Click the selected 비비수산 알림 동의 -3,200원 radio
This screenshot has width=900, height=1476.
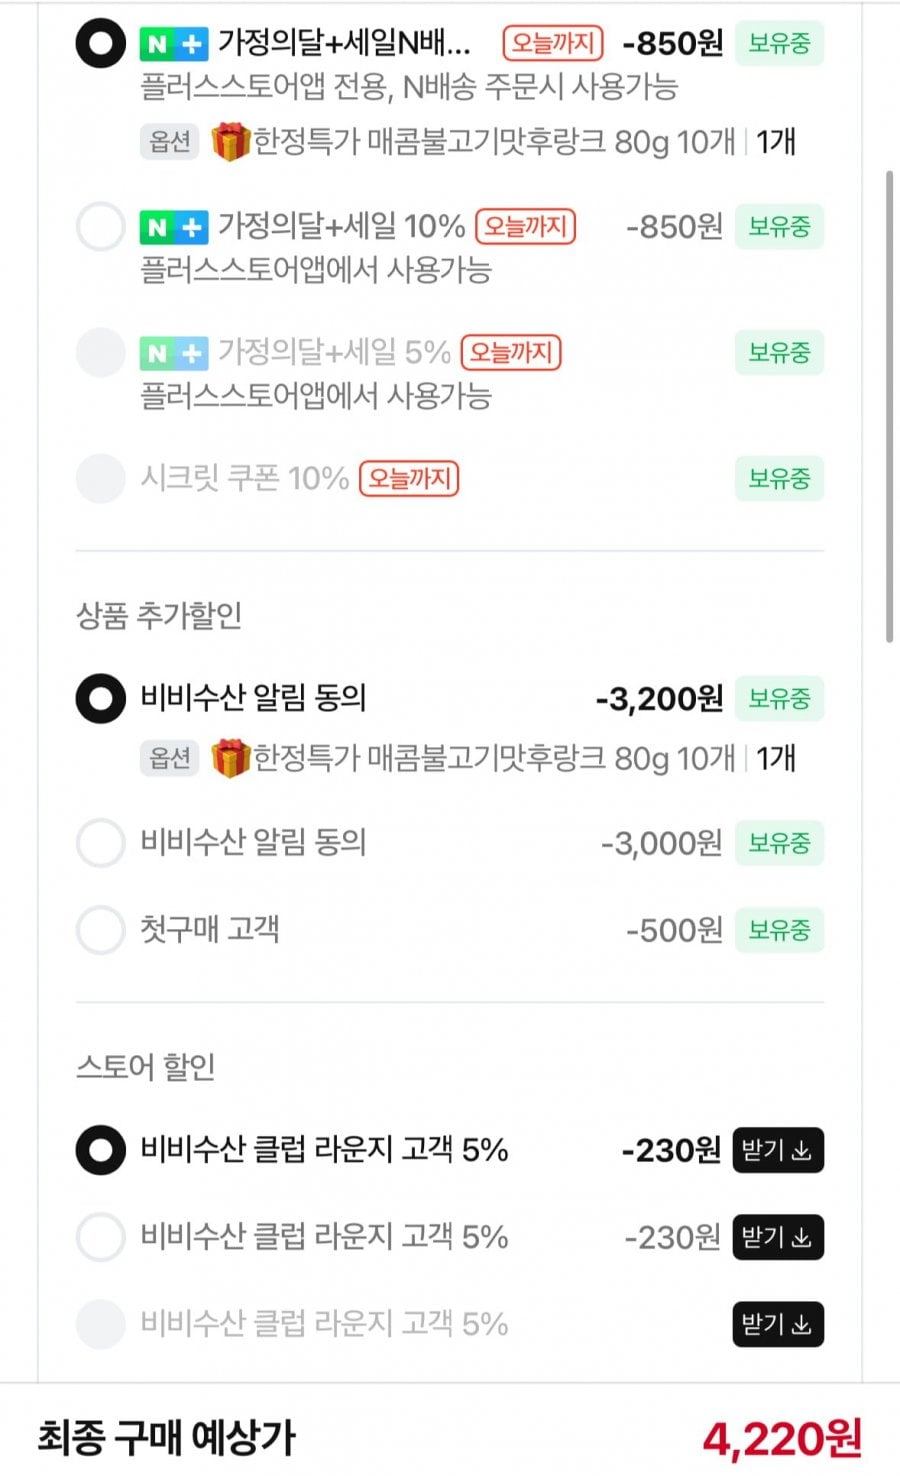(101, 698)
